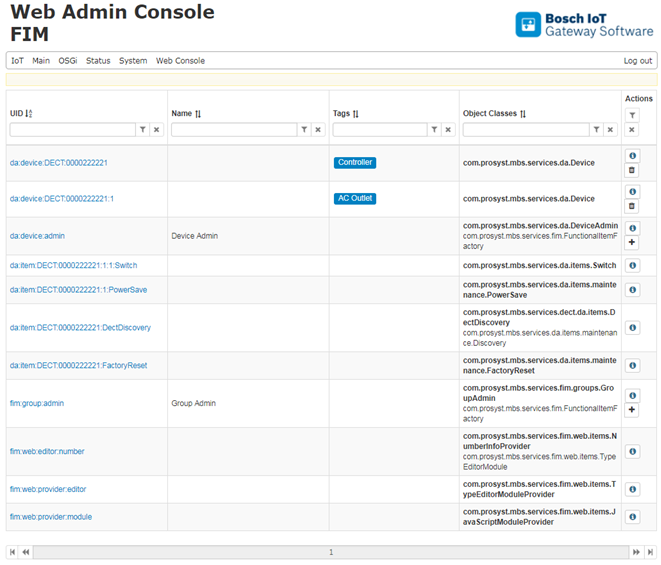Sort table by Object Classes column

coord(522,114)
